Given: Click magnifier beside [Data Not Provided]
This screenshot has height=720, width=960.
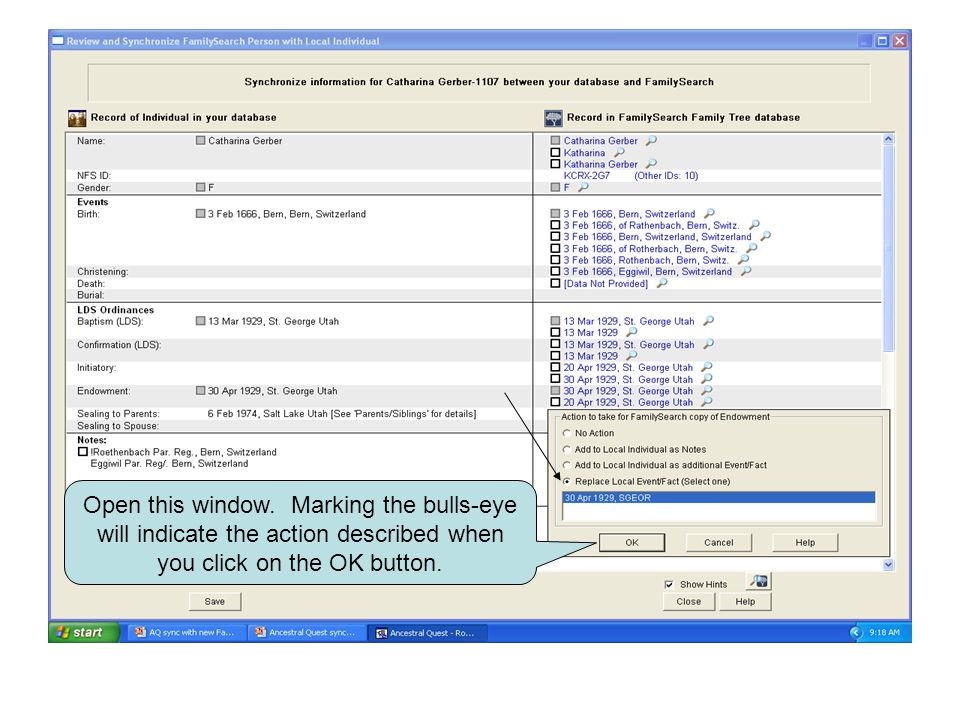Looking at the screenshot, I should (662, 283).
